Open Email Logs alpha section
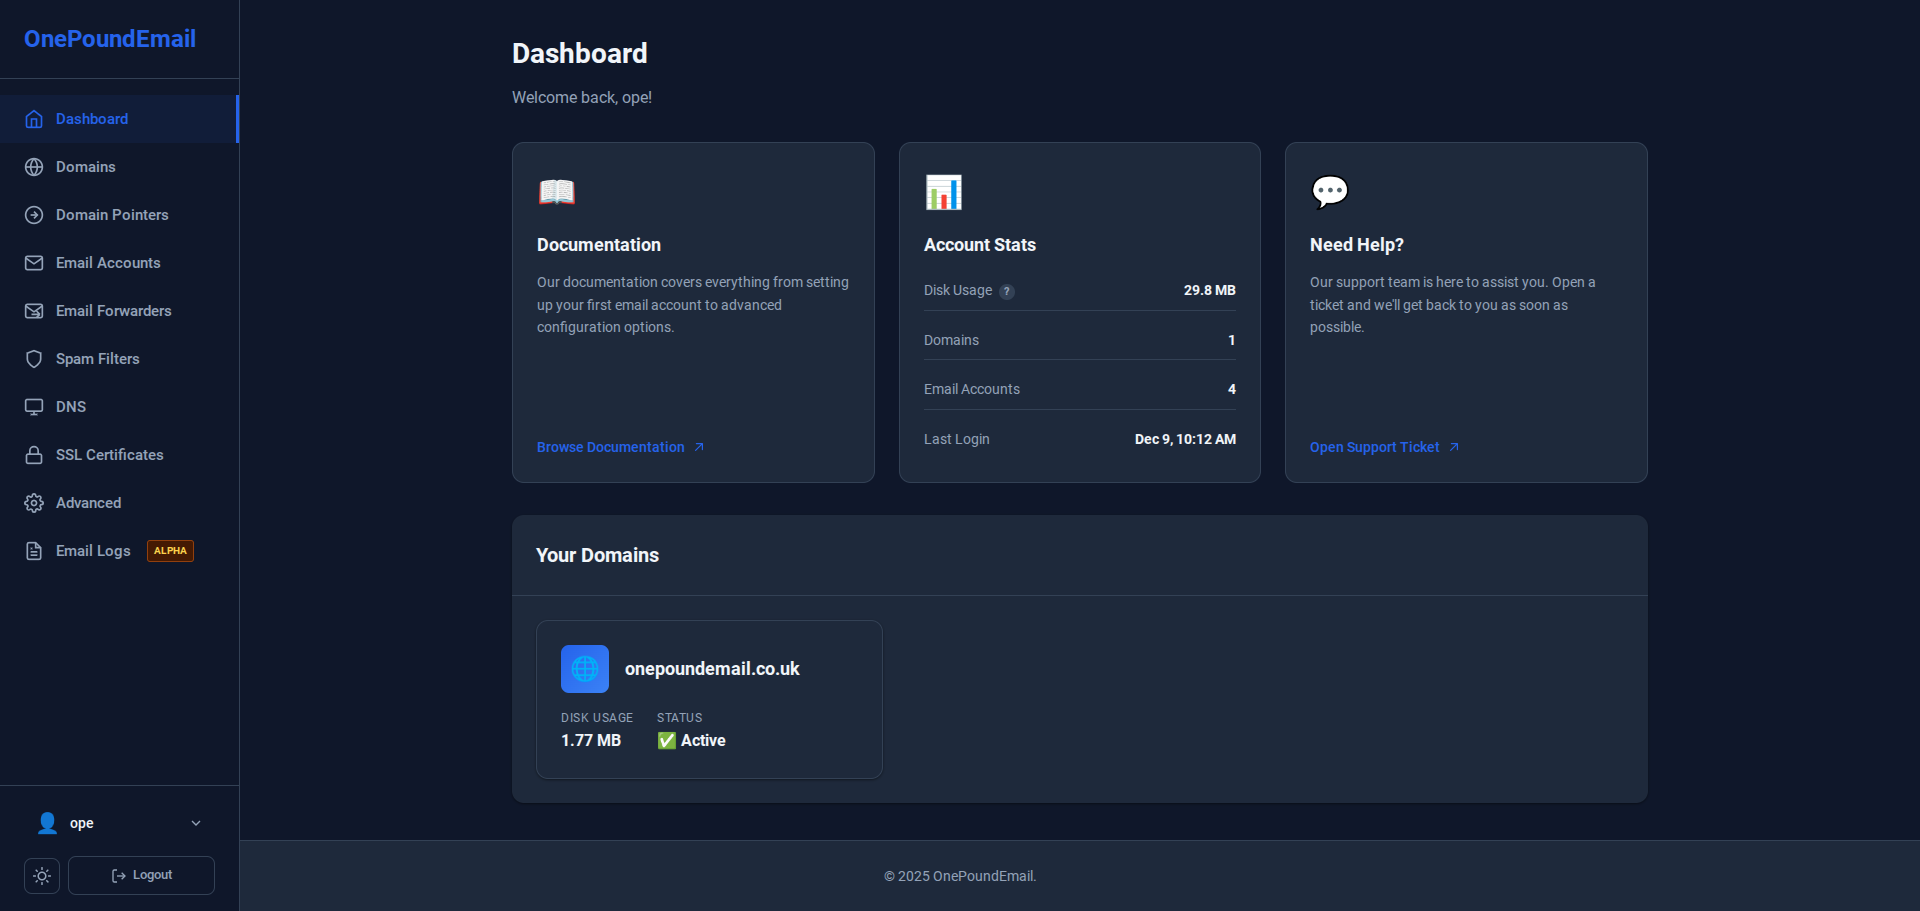The image size is (1920, 911). pyautogui.click(x=93, y=551)
